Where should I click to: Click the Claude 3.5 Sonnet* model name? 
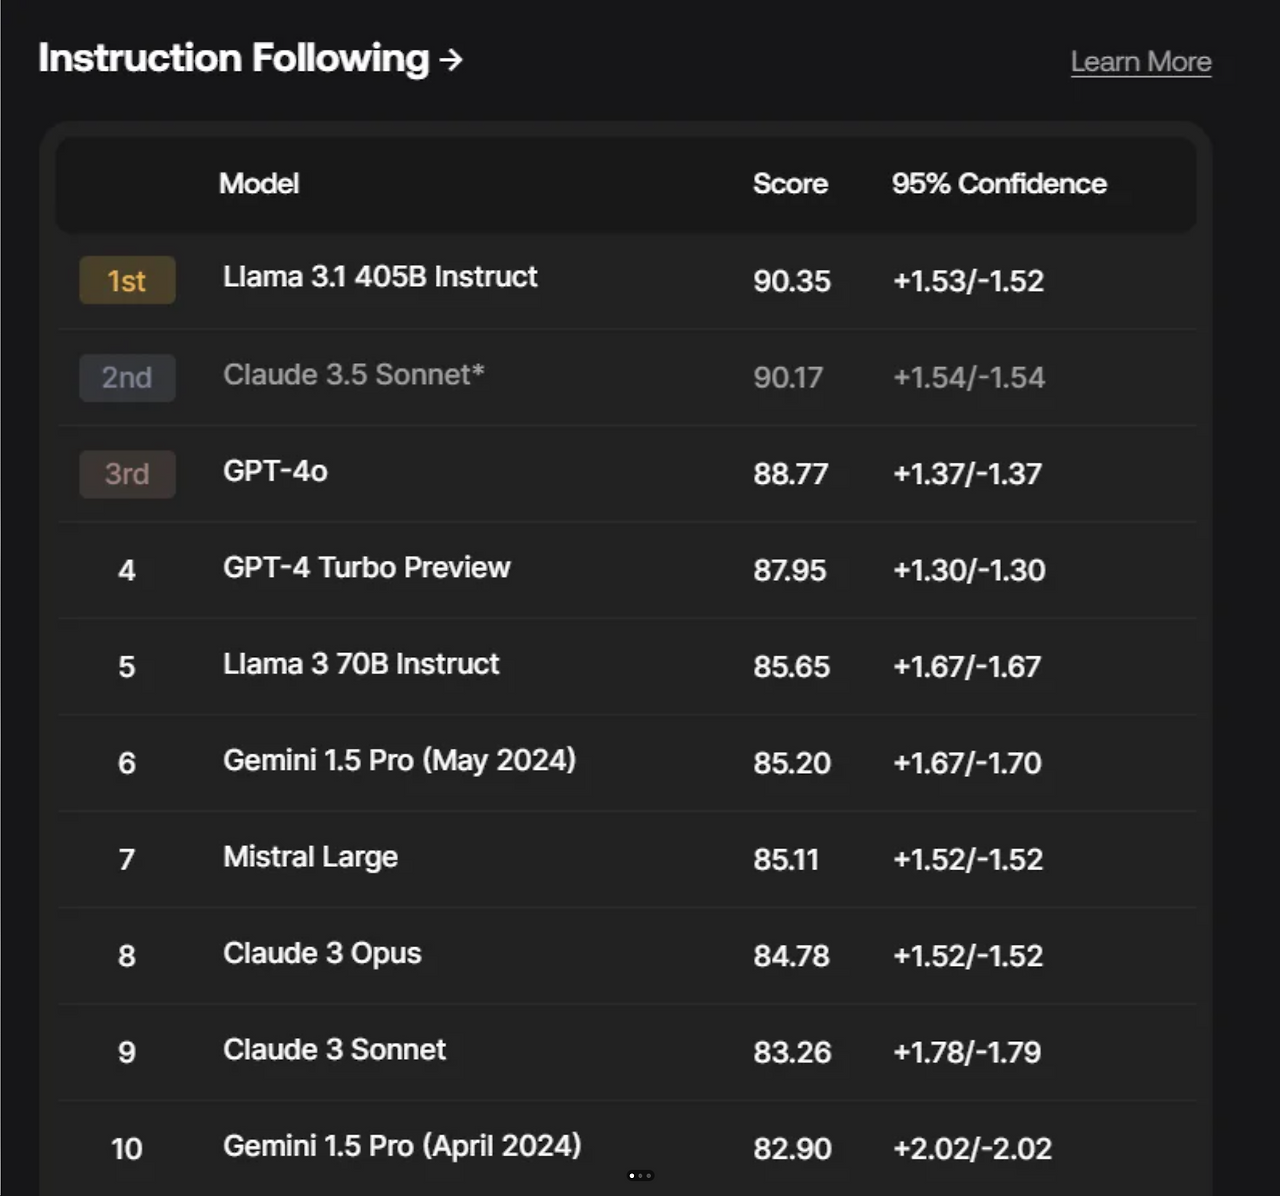coord(353,375)
